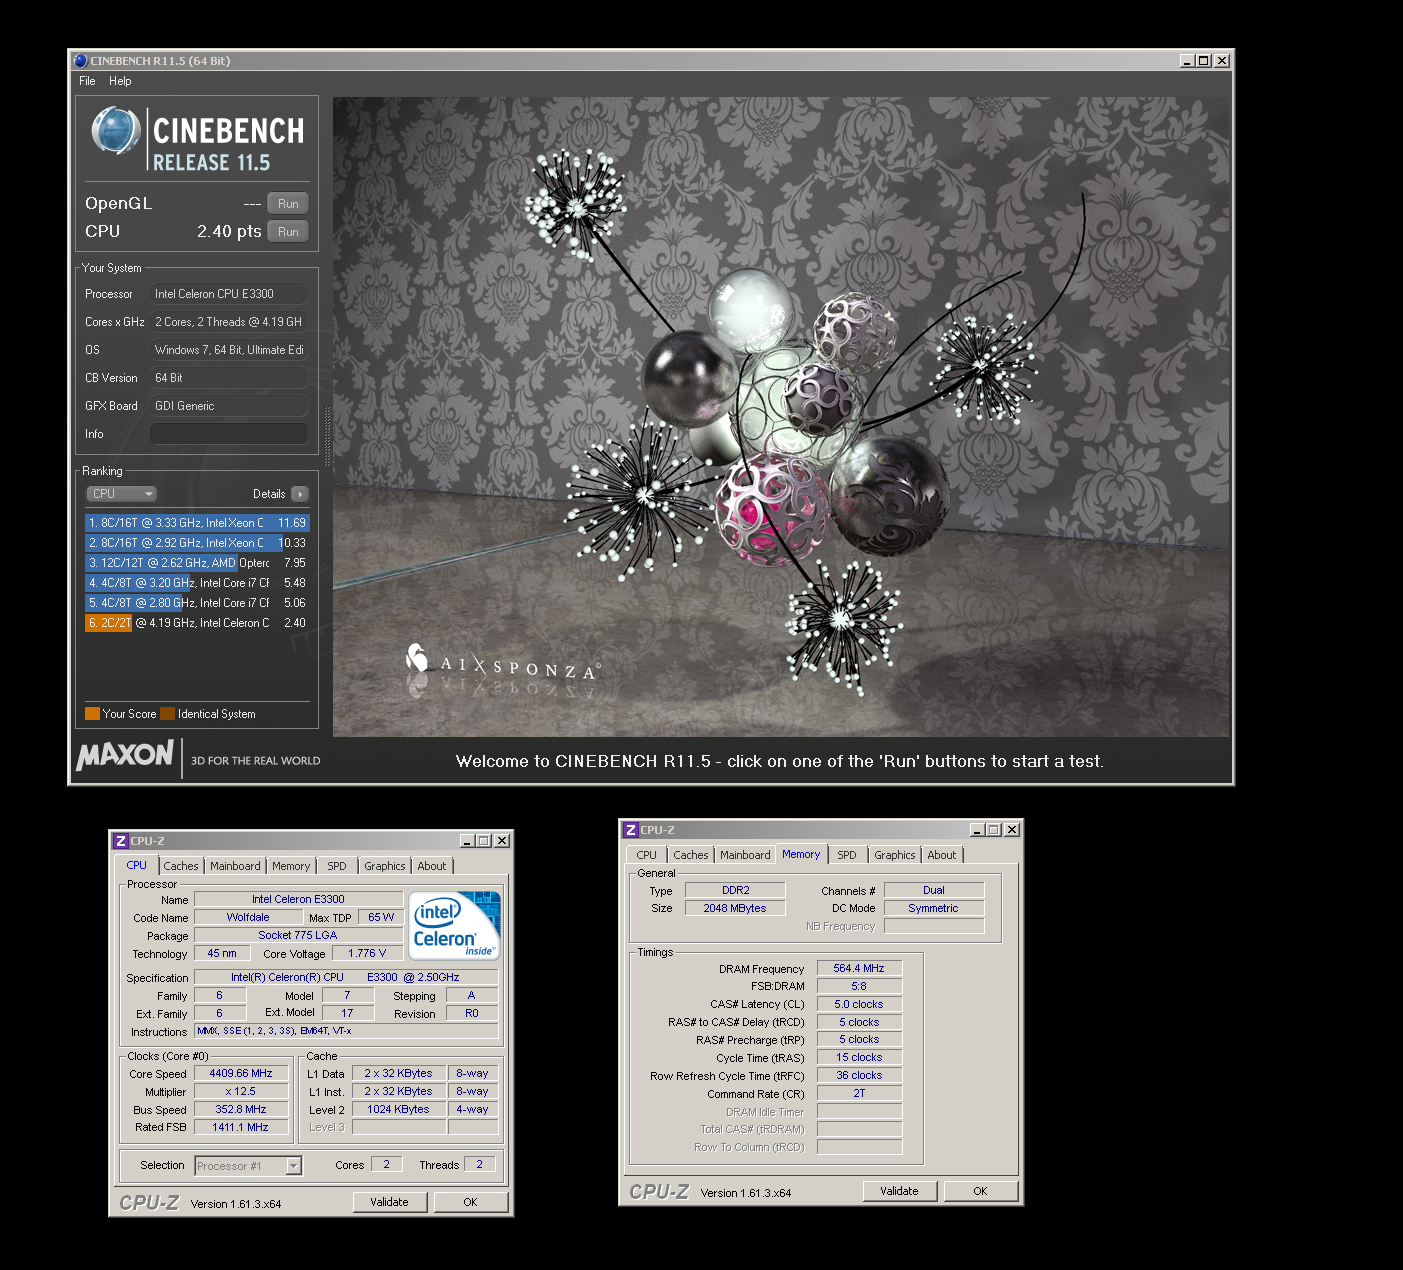
Task: Switch to About tab in right CPU-Z
Action: 942,855
